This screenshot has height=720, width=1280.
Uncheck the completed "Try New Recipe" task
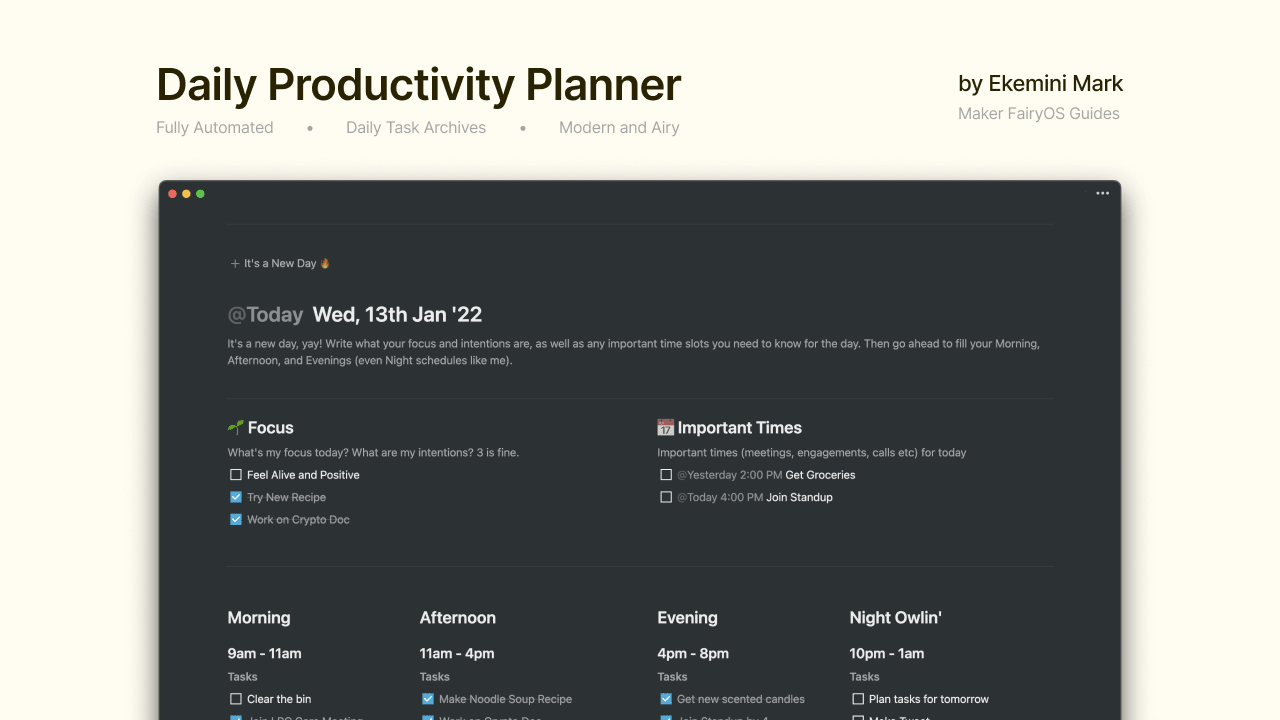[x=235, y=497]
